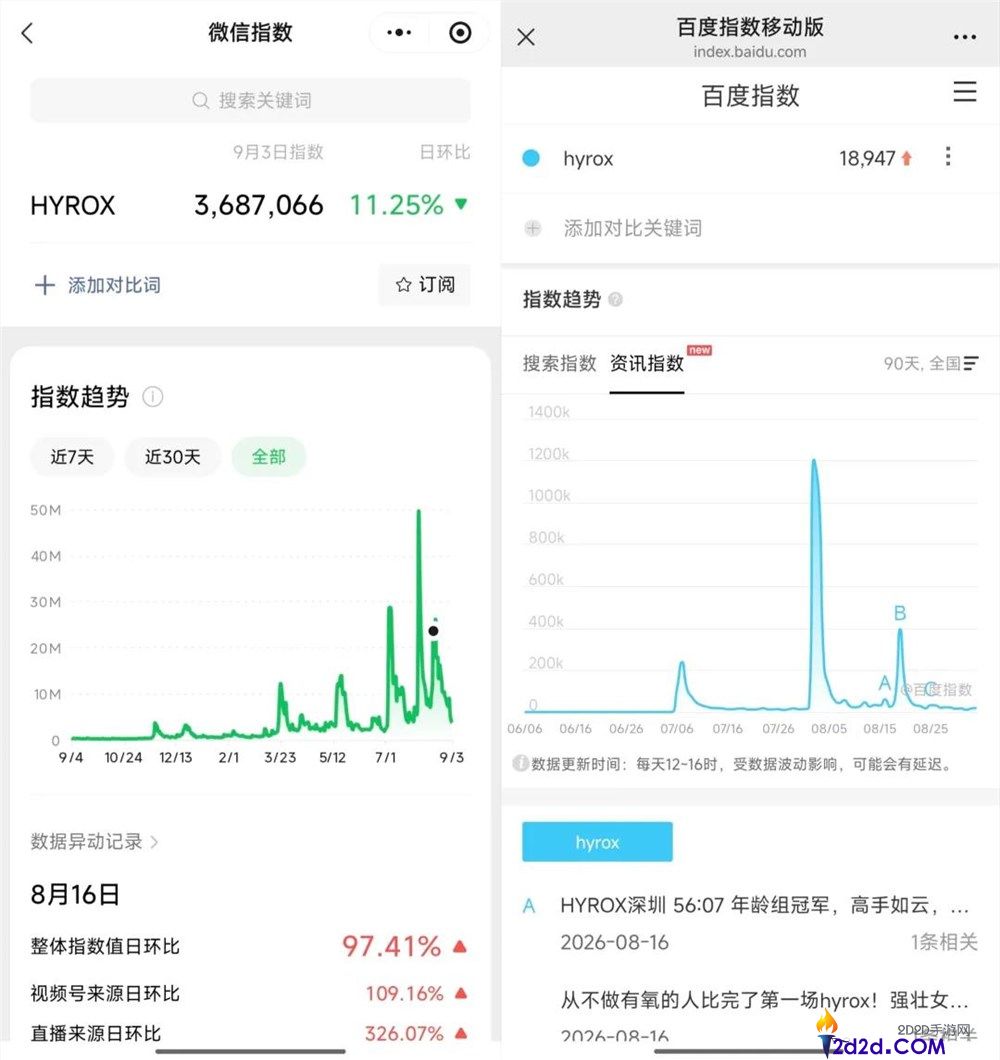This screenshot has height=1060, width=1000.
Task: Click marker A on Baidu trend chart
Action: [x=884, y=683]
